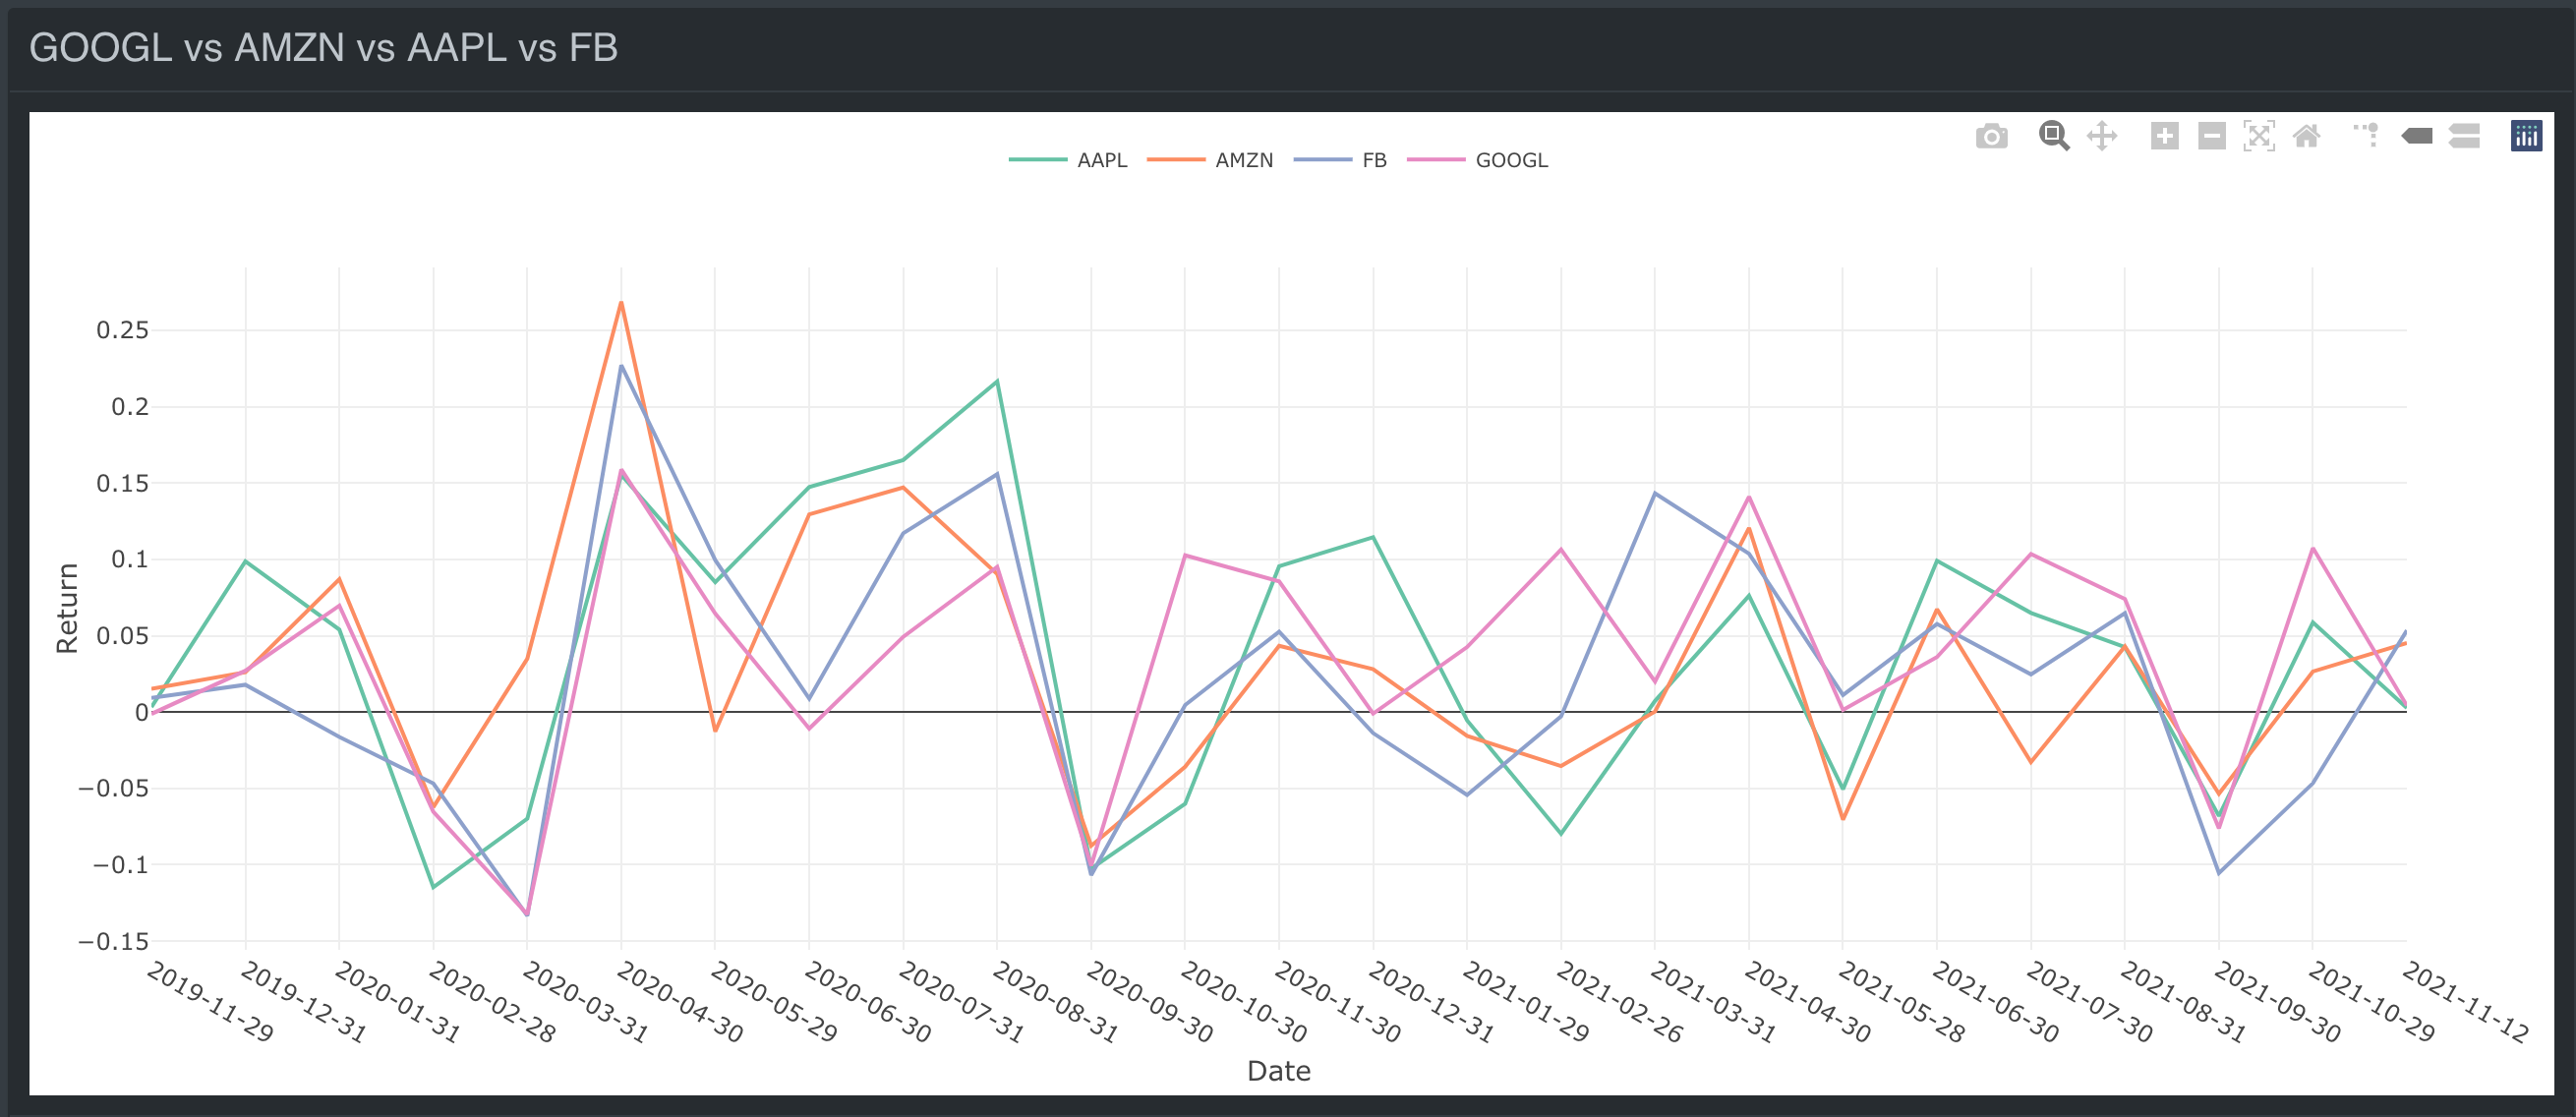The image size is (2576, 1117).
Task: Click the Date x-axis title
Action: [x=1278, y=1071]
